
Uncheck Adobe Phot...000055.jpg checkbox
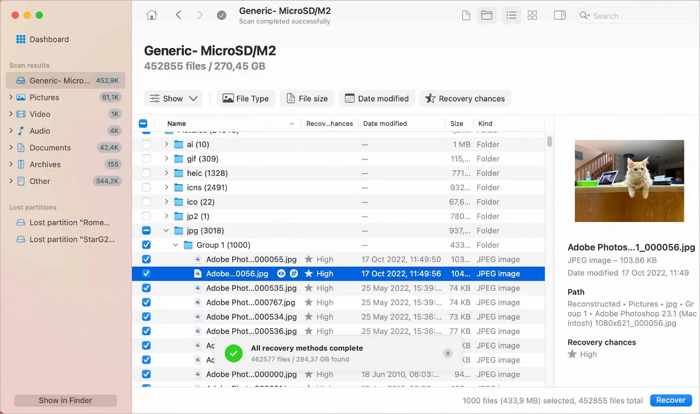tap(146, 259)
